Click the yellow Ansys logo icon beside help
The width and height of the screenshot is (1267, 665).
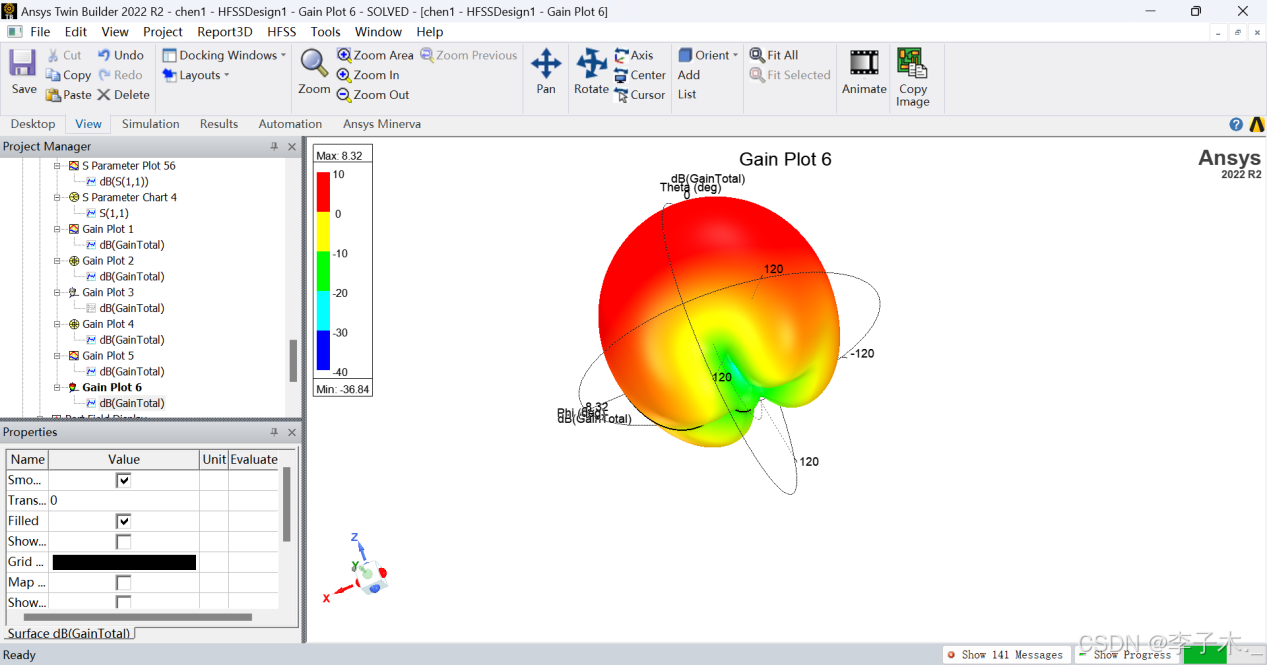tap(1257, 124)
